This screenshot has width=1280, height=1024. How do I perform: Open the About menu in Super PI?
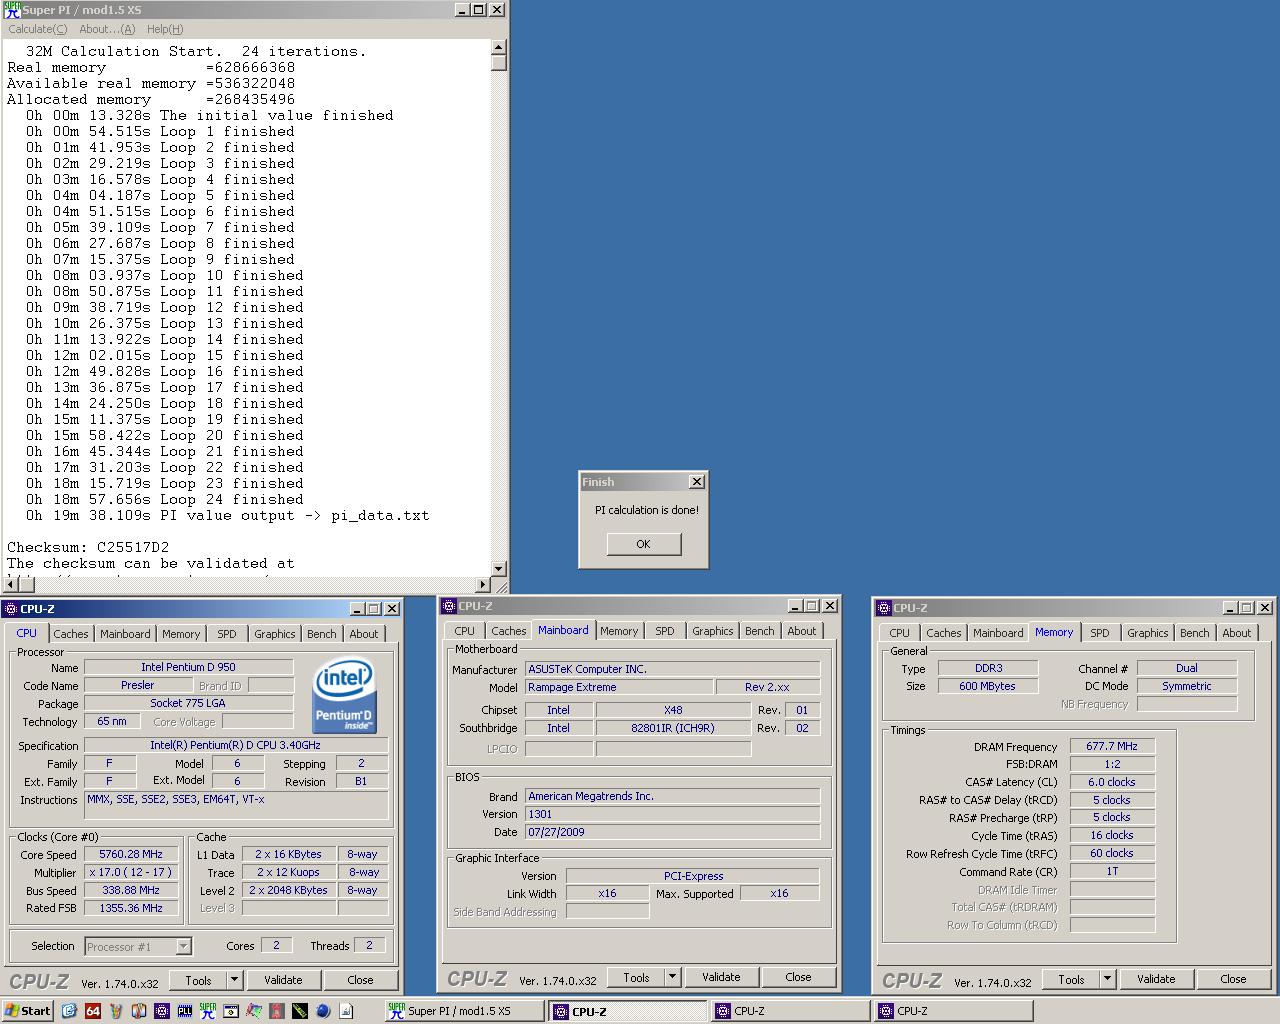(107, 29)
